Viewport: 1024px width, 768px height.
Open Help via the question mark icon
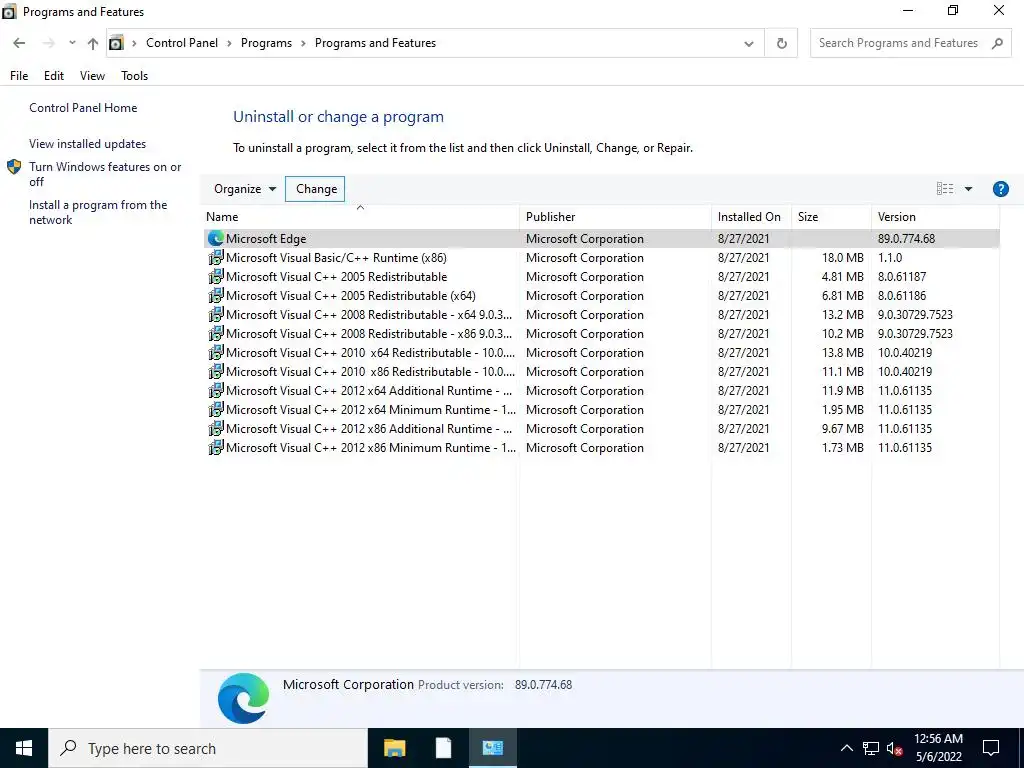pos(1000,189)
